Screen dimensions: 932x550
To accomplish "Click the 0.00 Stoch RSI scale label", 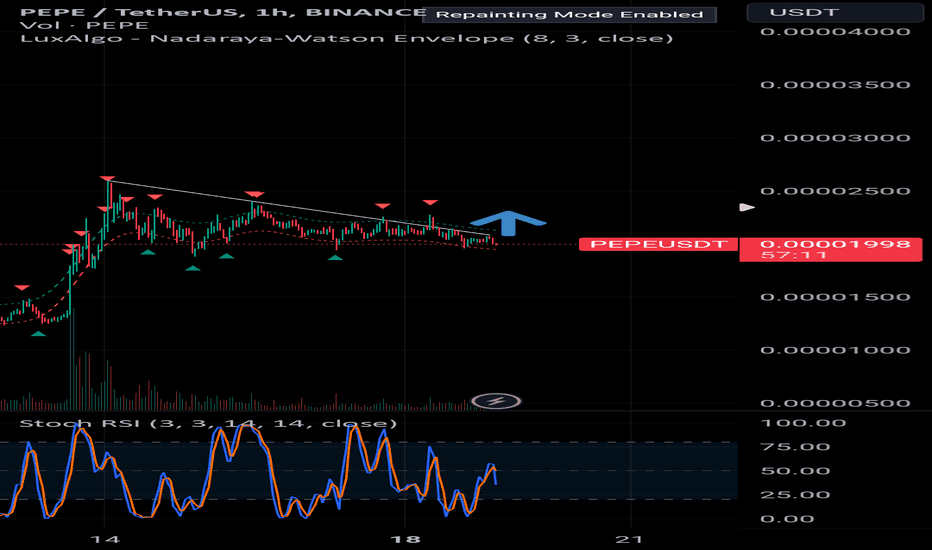I will tap(787, 518).
